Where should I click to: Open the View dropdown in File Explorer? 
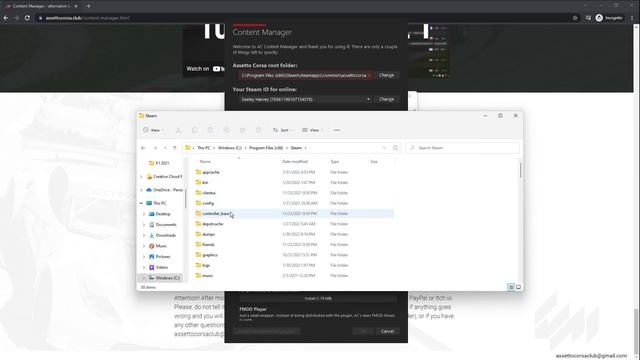coord(313,130)
